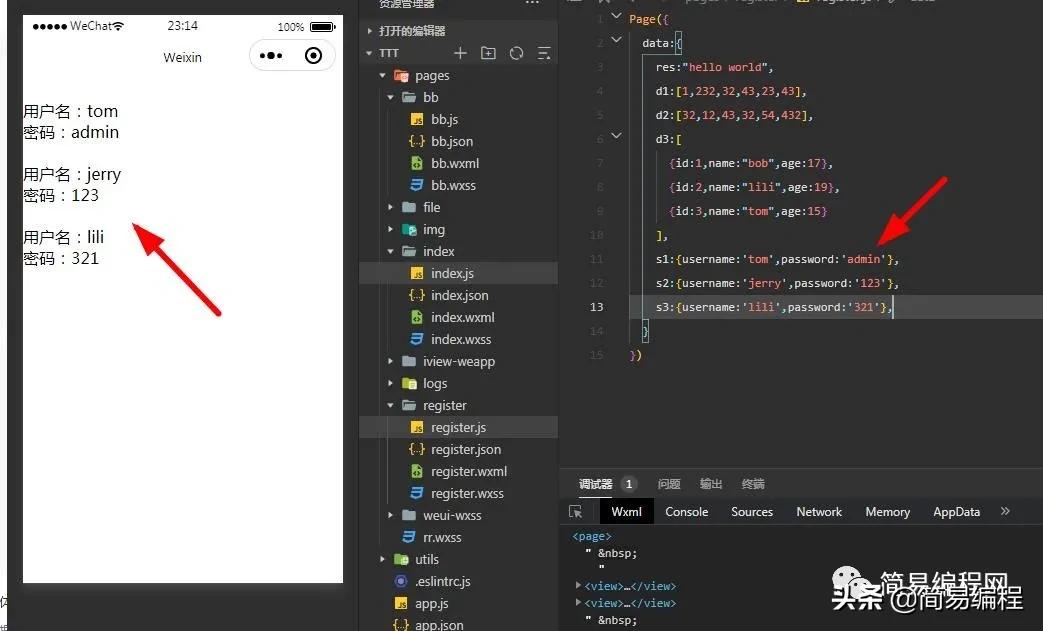1043x631 pixels.
Task: Click the simulator capsule menu dots button
Action: pos(271,55)
